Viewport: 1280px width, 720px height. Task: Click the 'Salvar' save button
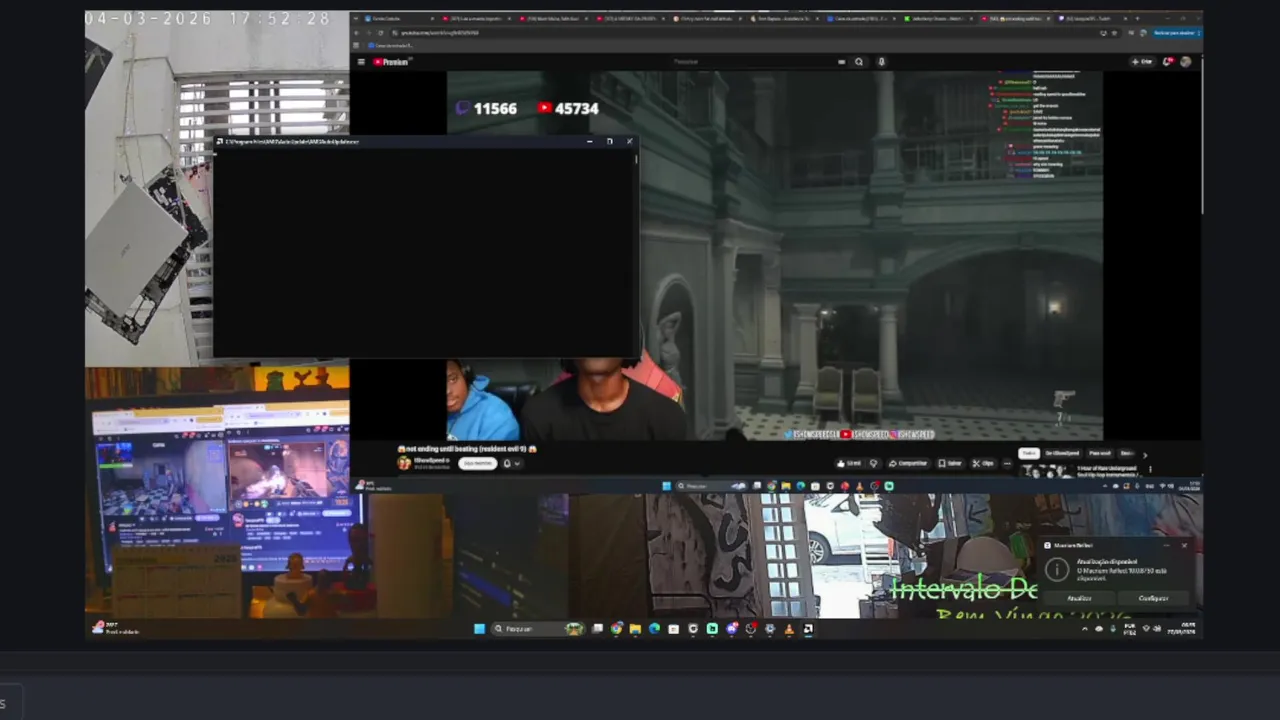coord(951,463)
